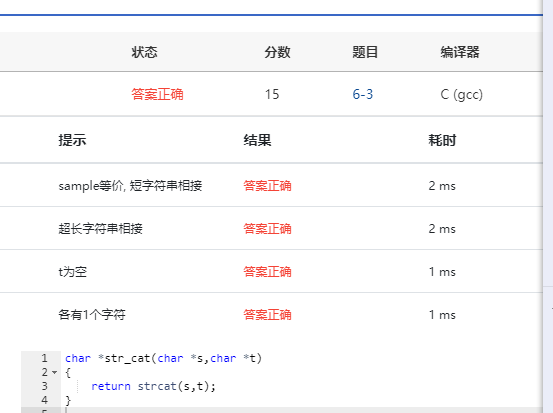Click the overall 答案正确 status in red
This screenshot has width=553, height=413.
(x=157, y=94)
